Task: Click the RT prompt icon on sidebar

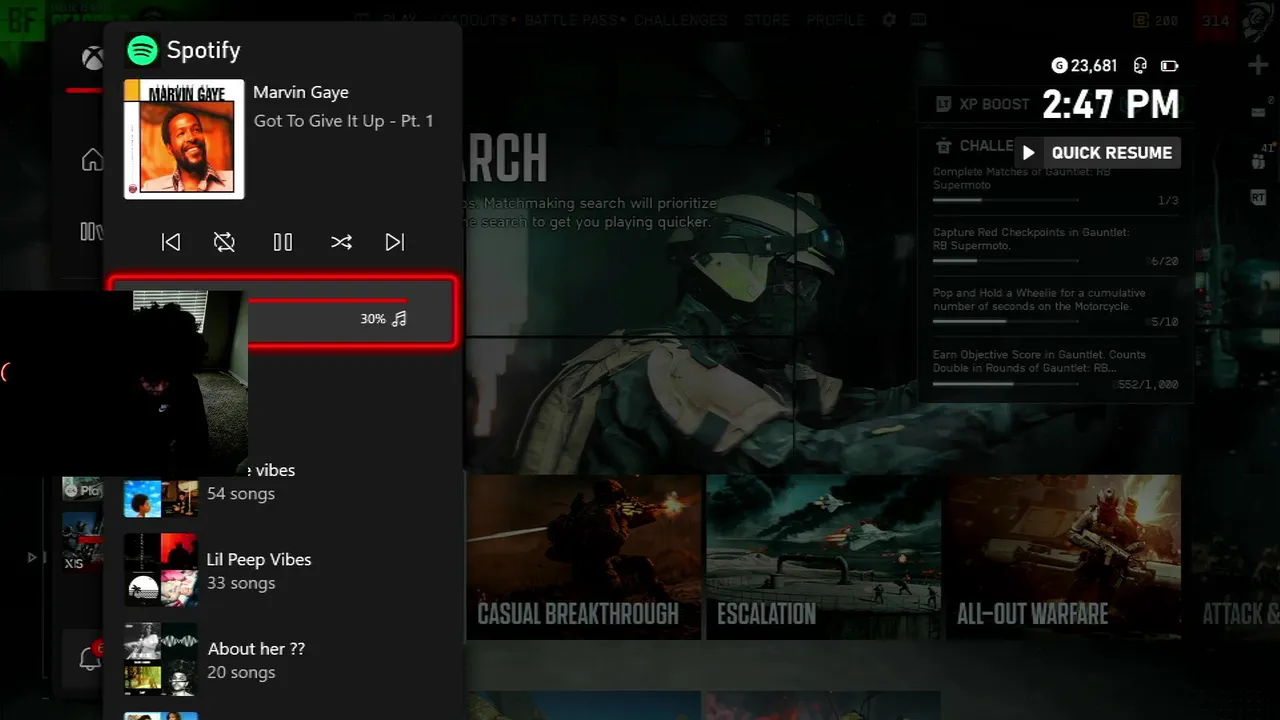Action: pos(1258,198)
